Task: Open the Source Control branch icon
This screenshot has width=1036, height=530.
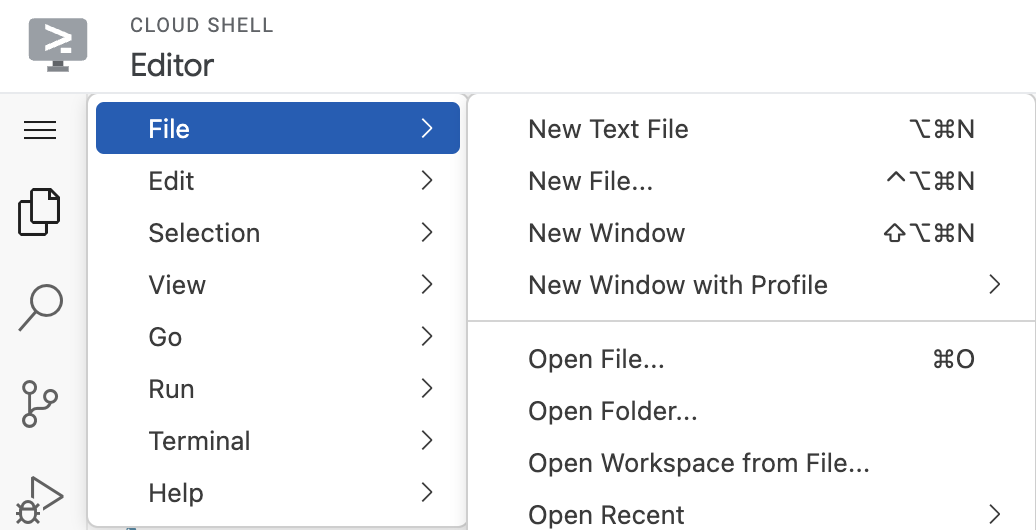Action: click(40, 403)
